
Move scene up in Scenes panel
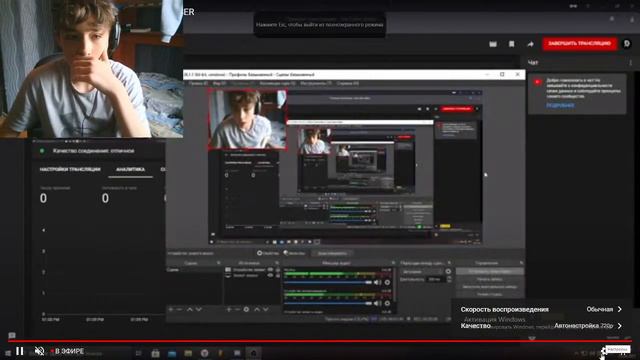click(189, 309)
